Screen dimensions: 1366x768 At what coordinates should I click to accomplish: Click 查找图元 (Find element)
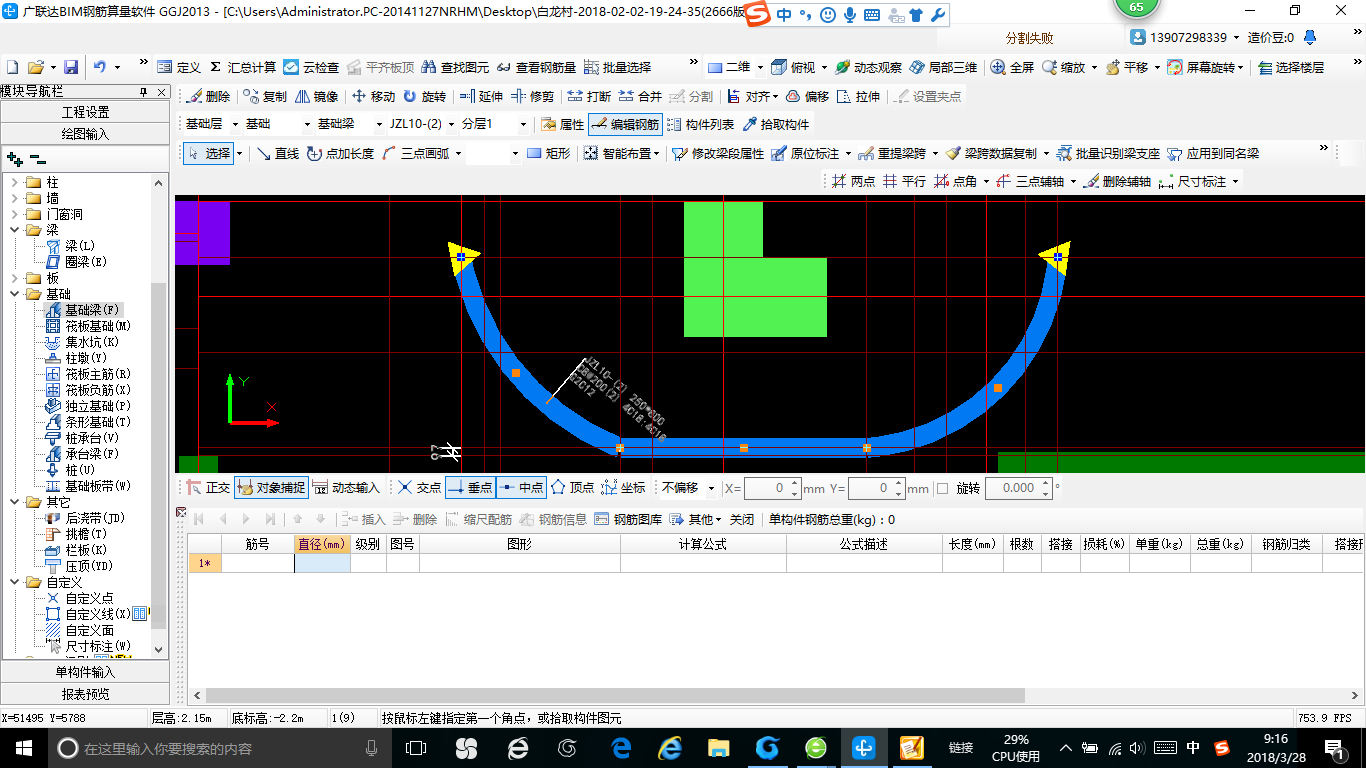click(x=455, y=68)
